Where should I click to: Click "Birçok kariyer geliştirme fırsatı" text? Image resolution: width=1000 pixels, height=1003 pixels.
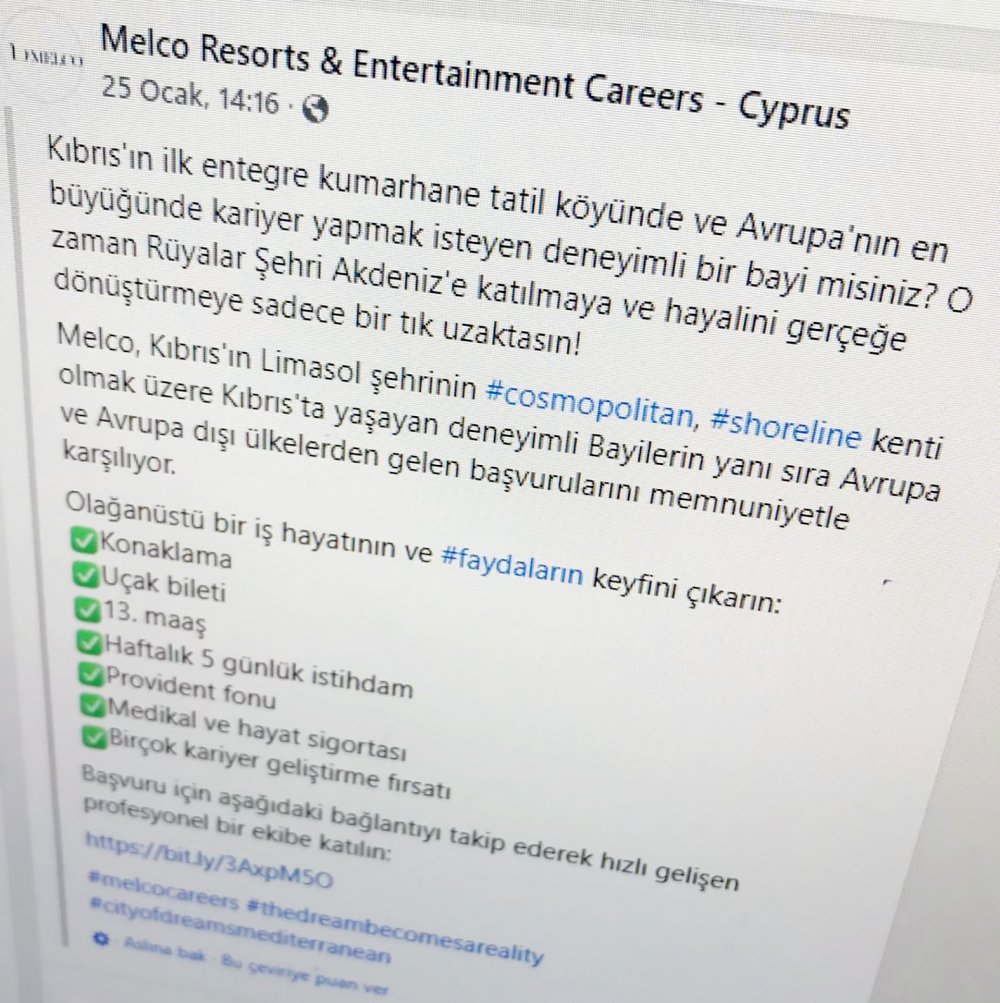280,764
